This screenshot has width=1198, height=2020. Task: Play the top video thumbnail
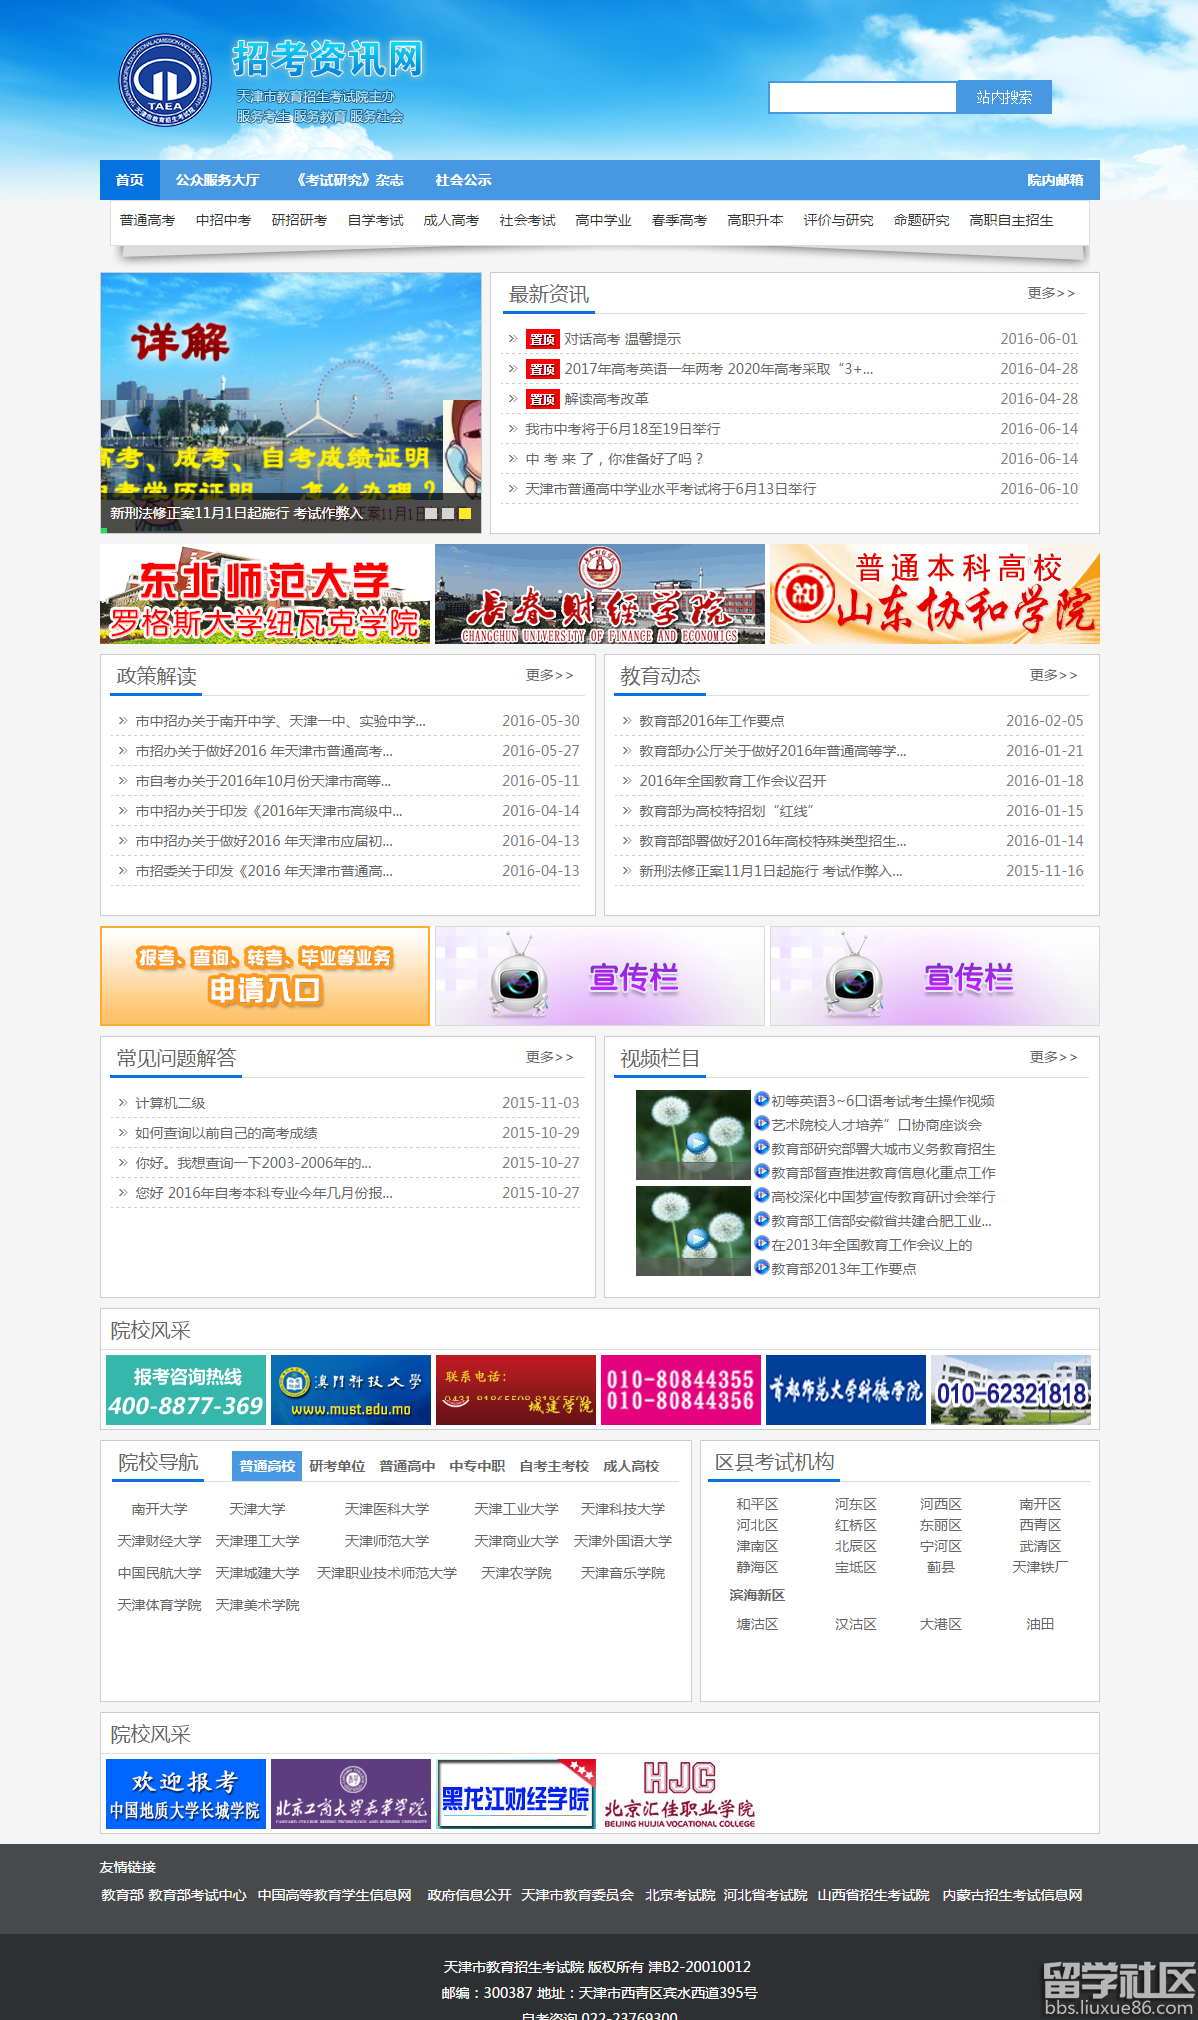coord(693,1135)
